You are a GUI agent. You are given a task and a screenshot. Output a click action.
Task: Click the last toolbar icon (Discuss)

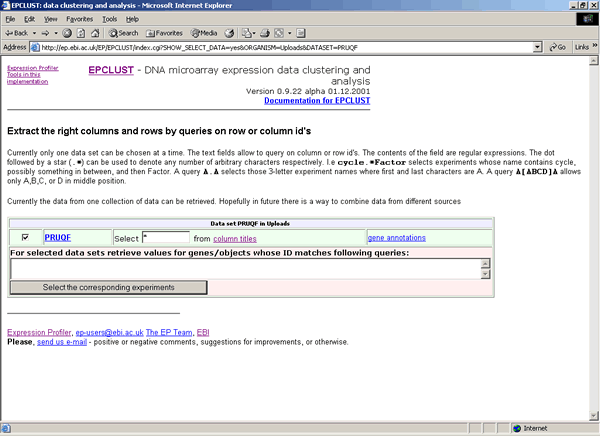(301, 33)
